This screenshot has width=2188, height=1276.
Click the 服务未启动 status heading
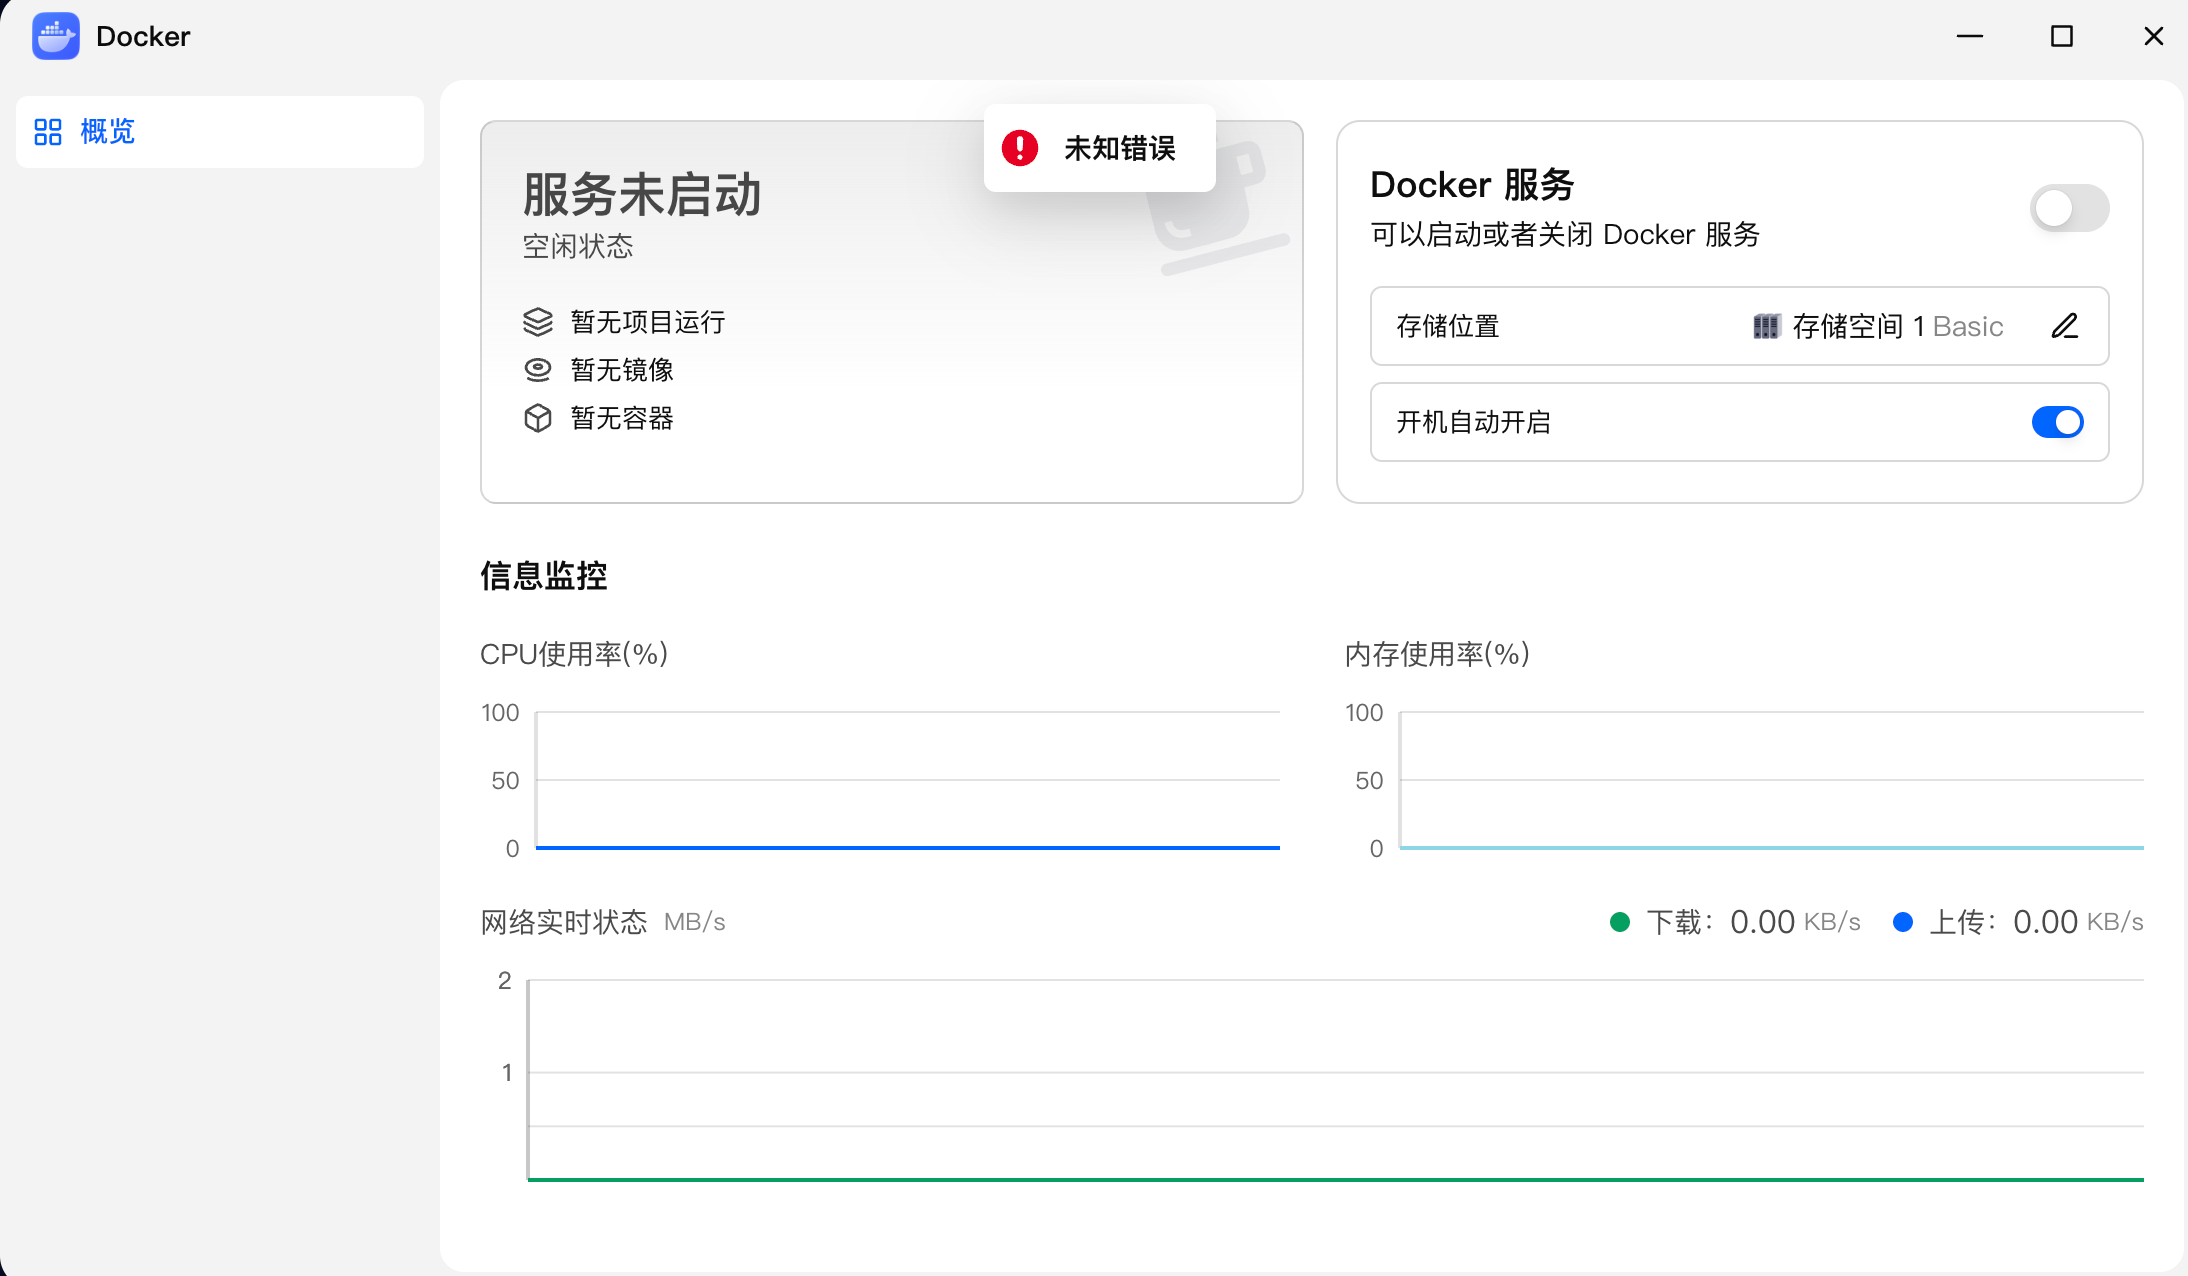642,194
